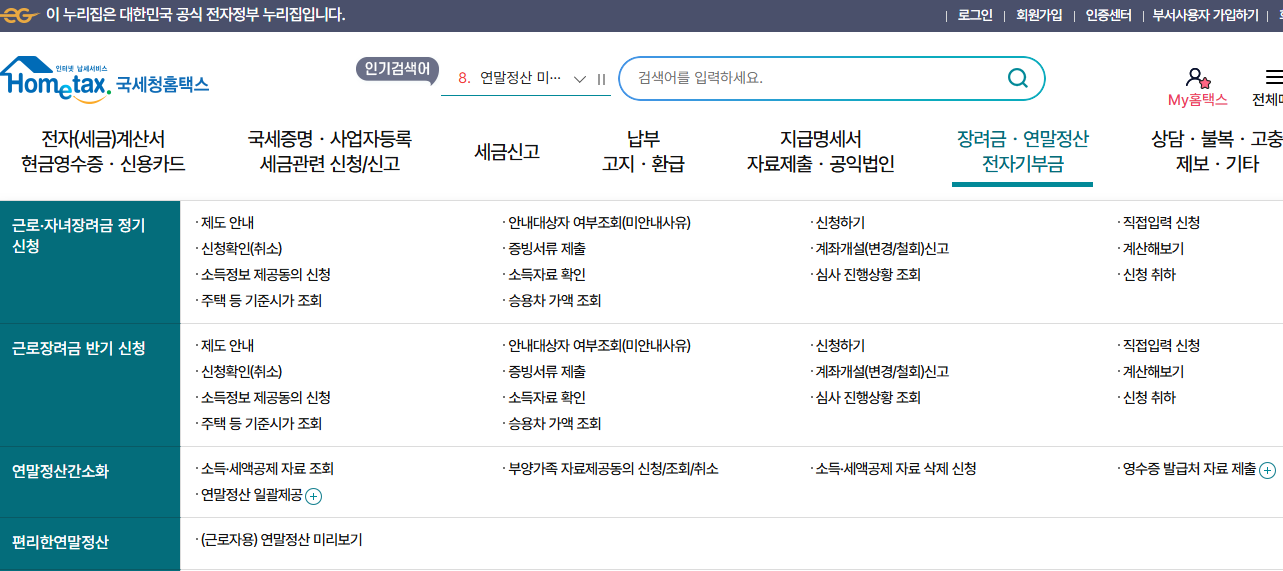
Task: Open 상담·불복·고충 제보·기타 menu
Action: (1217, 152)
